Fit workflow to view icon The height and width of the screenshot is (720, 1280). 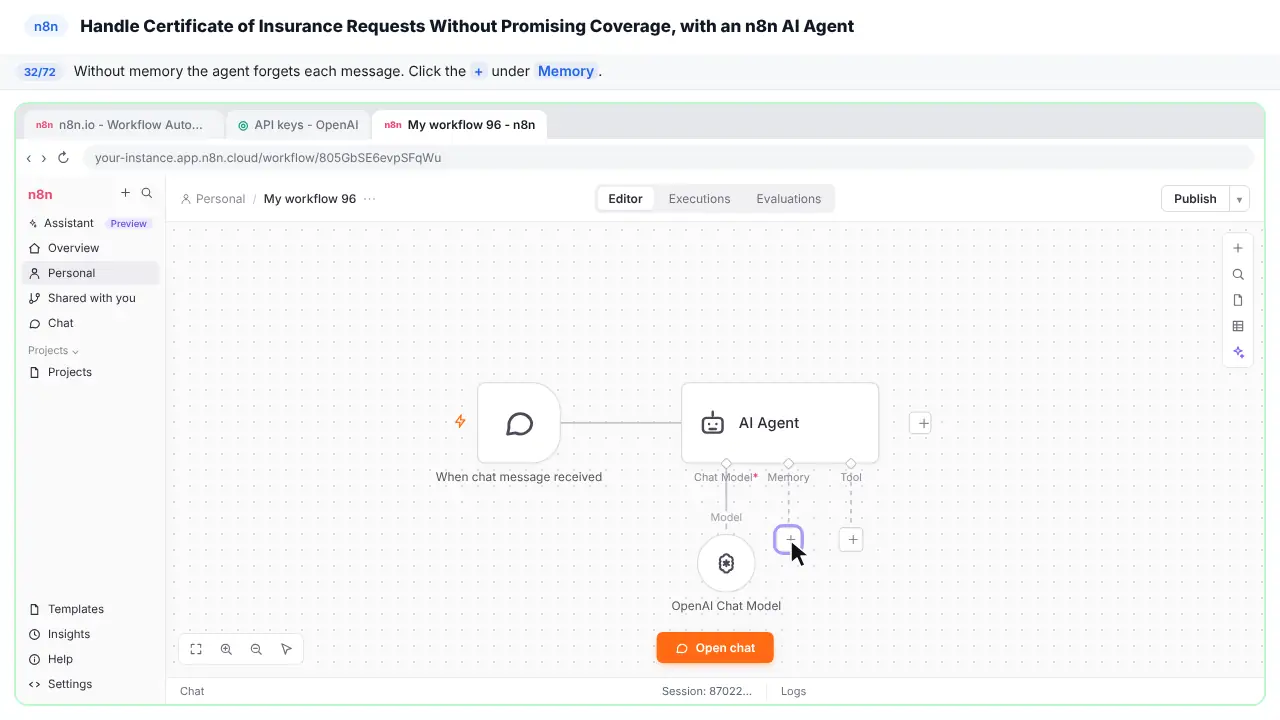pyautogui.click(x=196, y=649)
